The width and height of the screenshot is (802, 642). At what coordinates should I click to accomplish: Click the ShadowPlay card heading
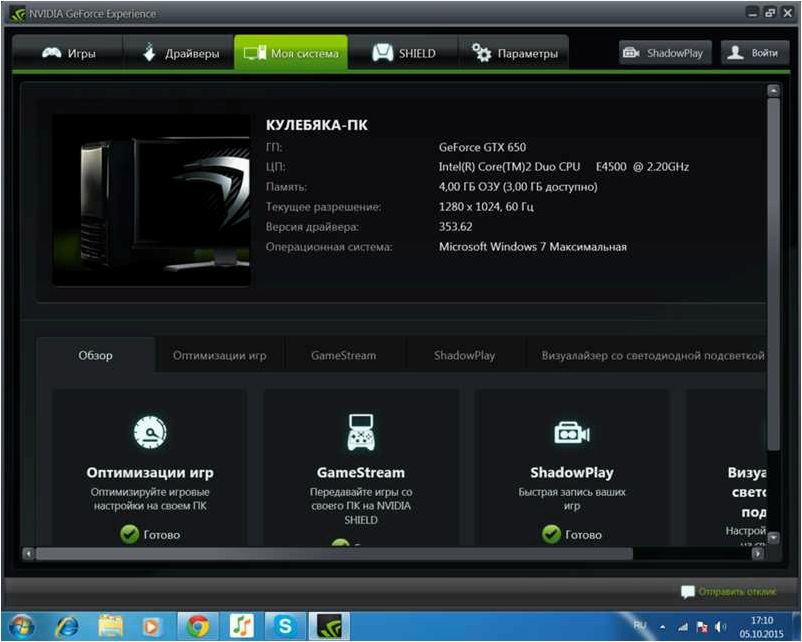pyautogui.click(x=572, y=473)
